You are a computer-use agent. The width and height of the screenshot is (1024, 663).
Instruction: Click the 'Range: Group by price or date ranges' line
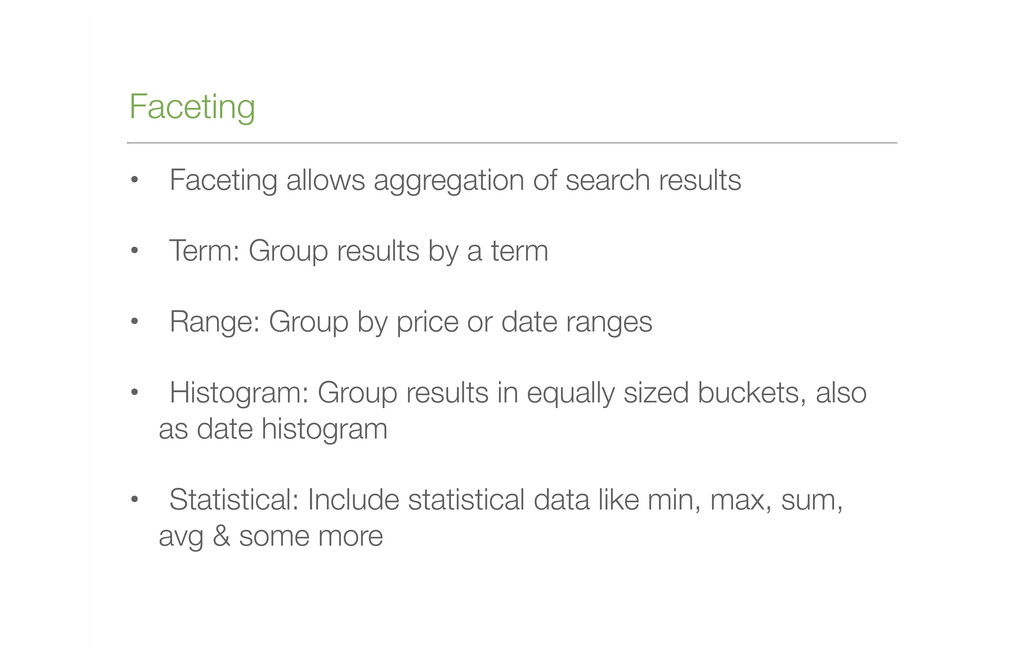coord(411,323)
